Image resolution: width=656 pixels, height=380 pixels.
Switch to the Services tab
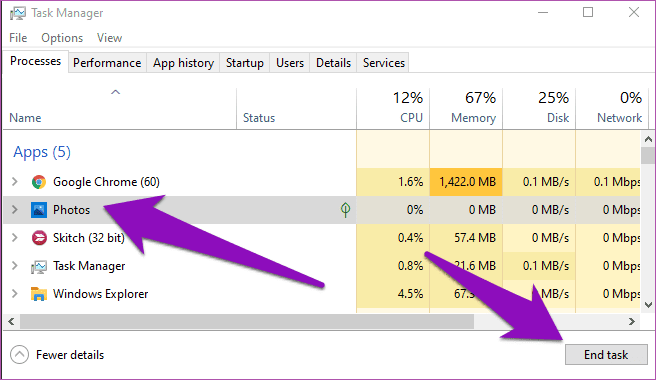click(x=384, y=63)
